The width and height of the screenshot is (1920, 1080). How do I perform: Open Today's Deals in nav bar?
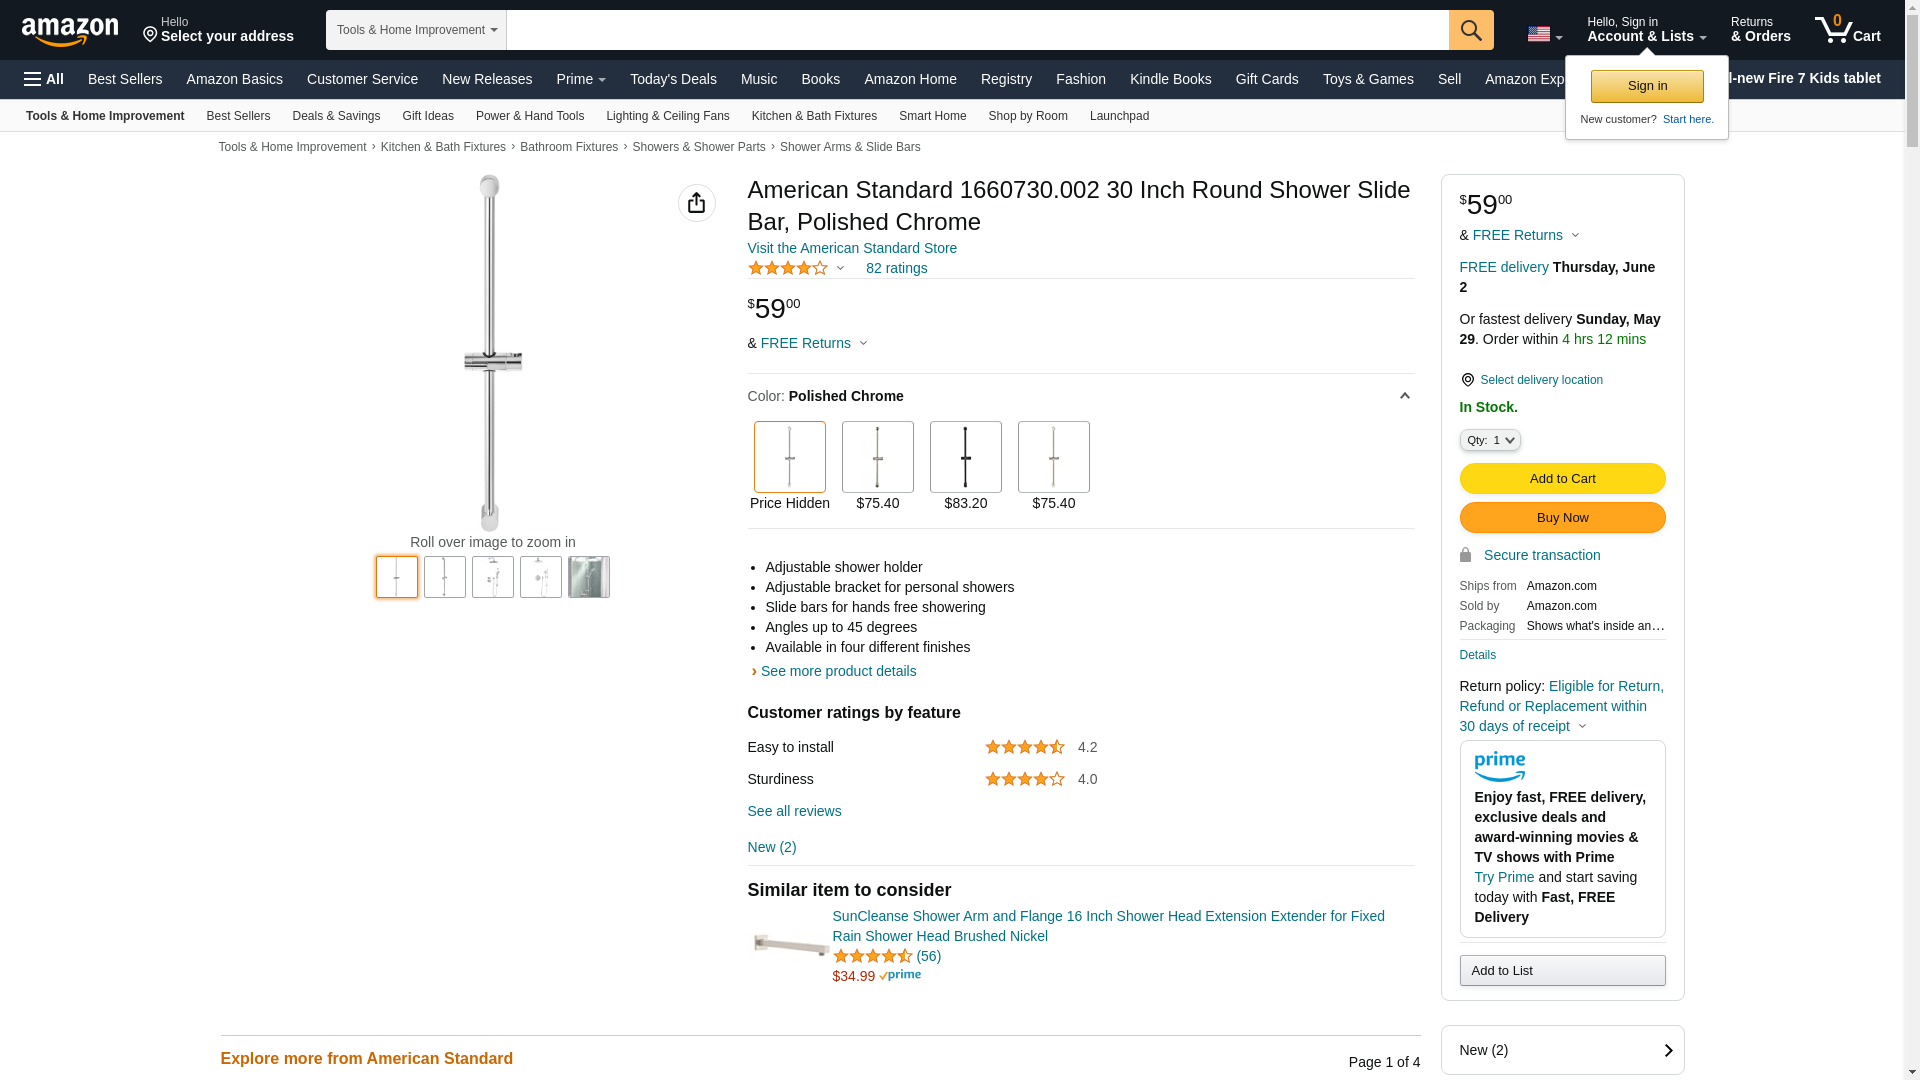click(x=672, y=79)
